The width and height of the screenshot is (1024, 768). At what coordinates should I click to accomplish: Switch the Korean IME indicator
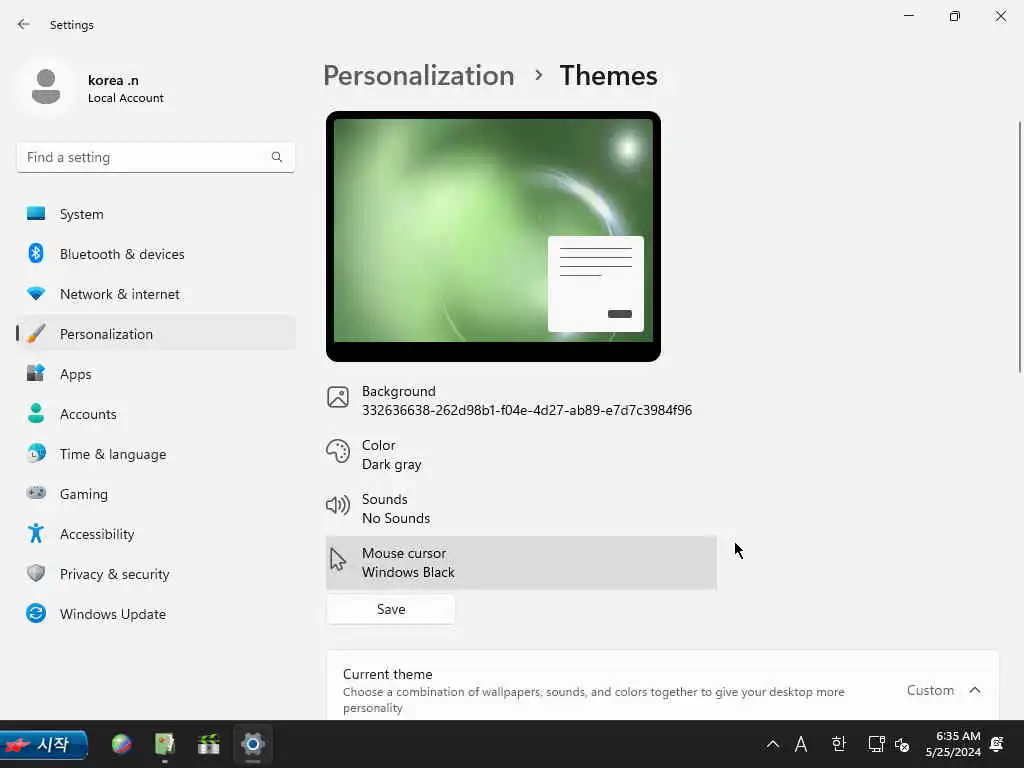(839, 744)
